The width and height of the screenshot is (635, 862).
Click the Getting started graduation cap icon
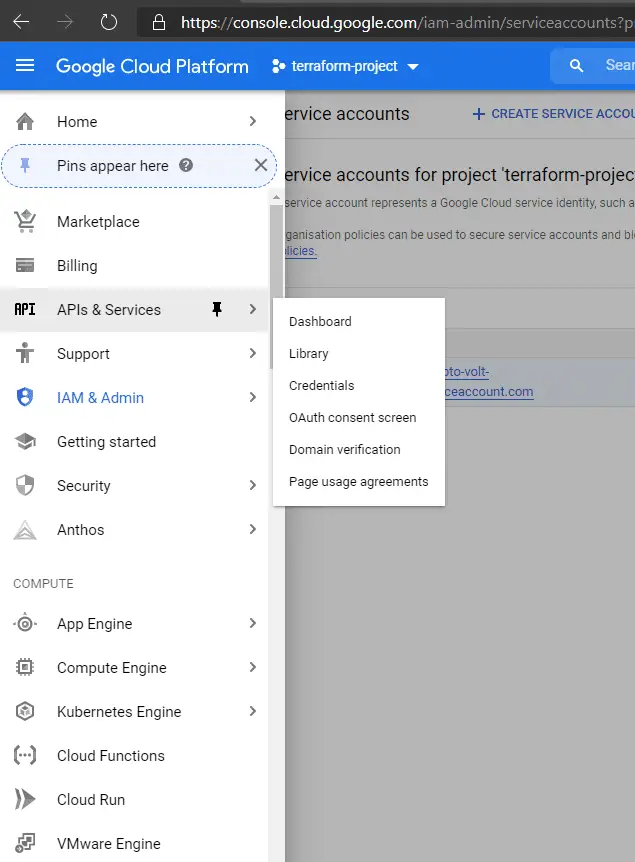point(25,441)
